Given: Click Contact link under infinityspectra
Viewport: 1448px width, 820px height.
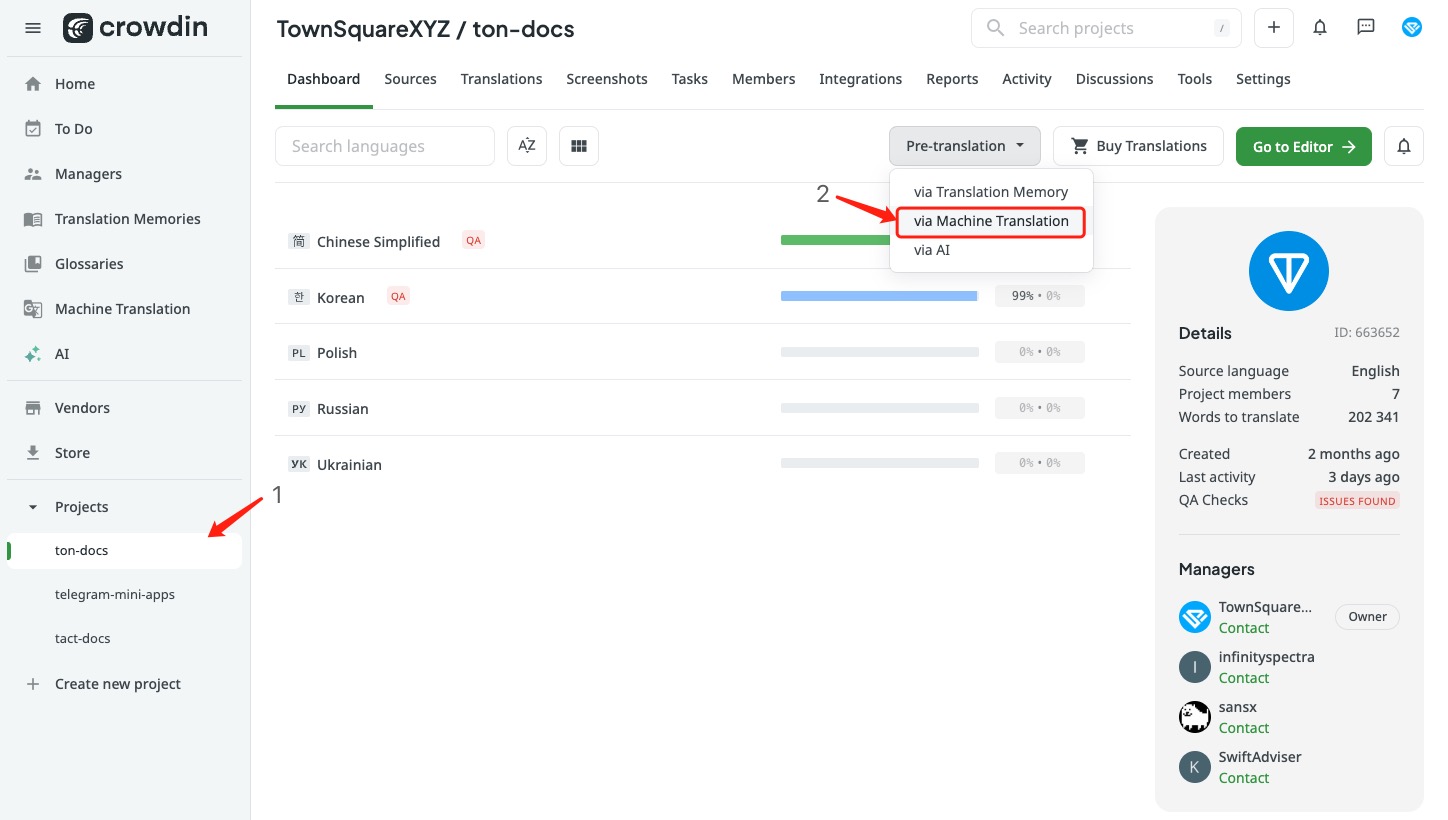Looking at the screenshot, I should pos(1244,678).
